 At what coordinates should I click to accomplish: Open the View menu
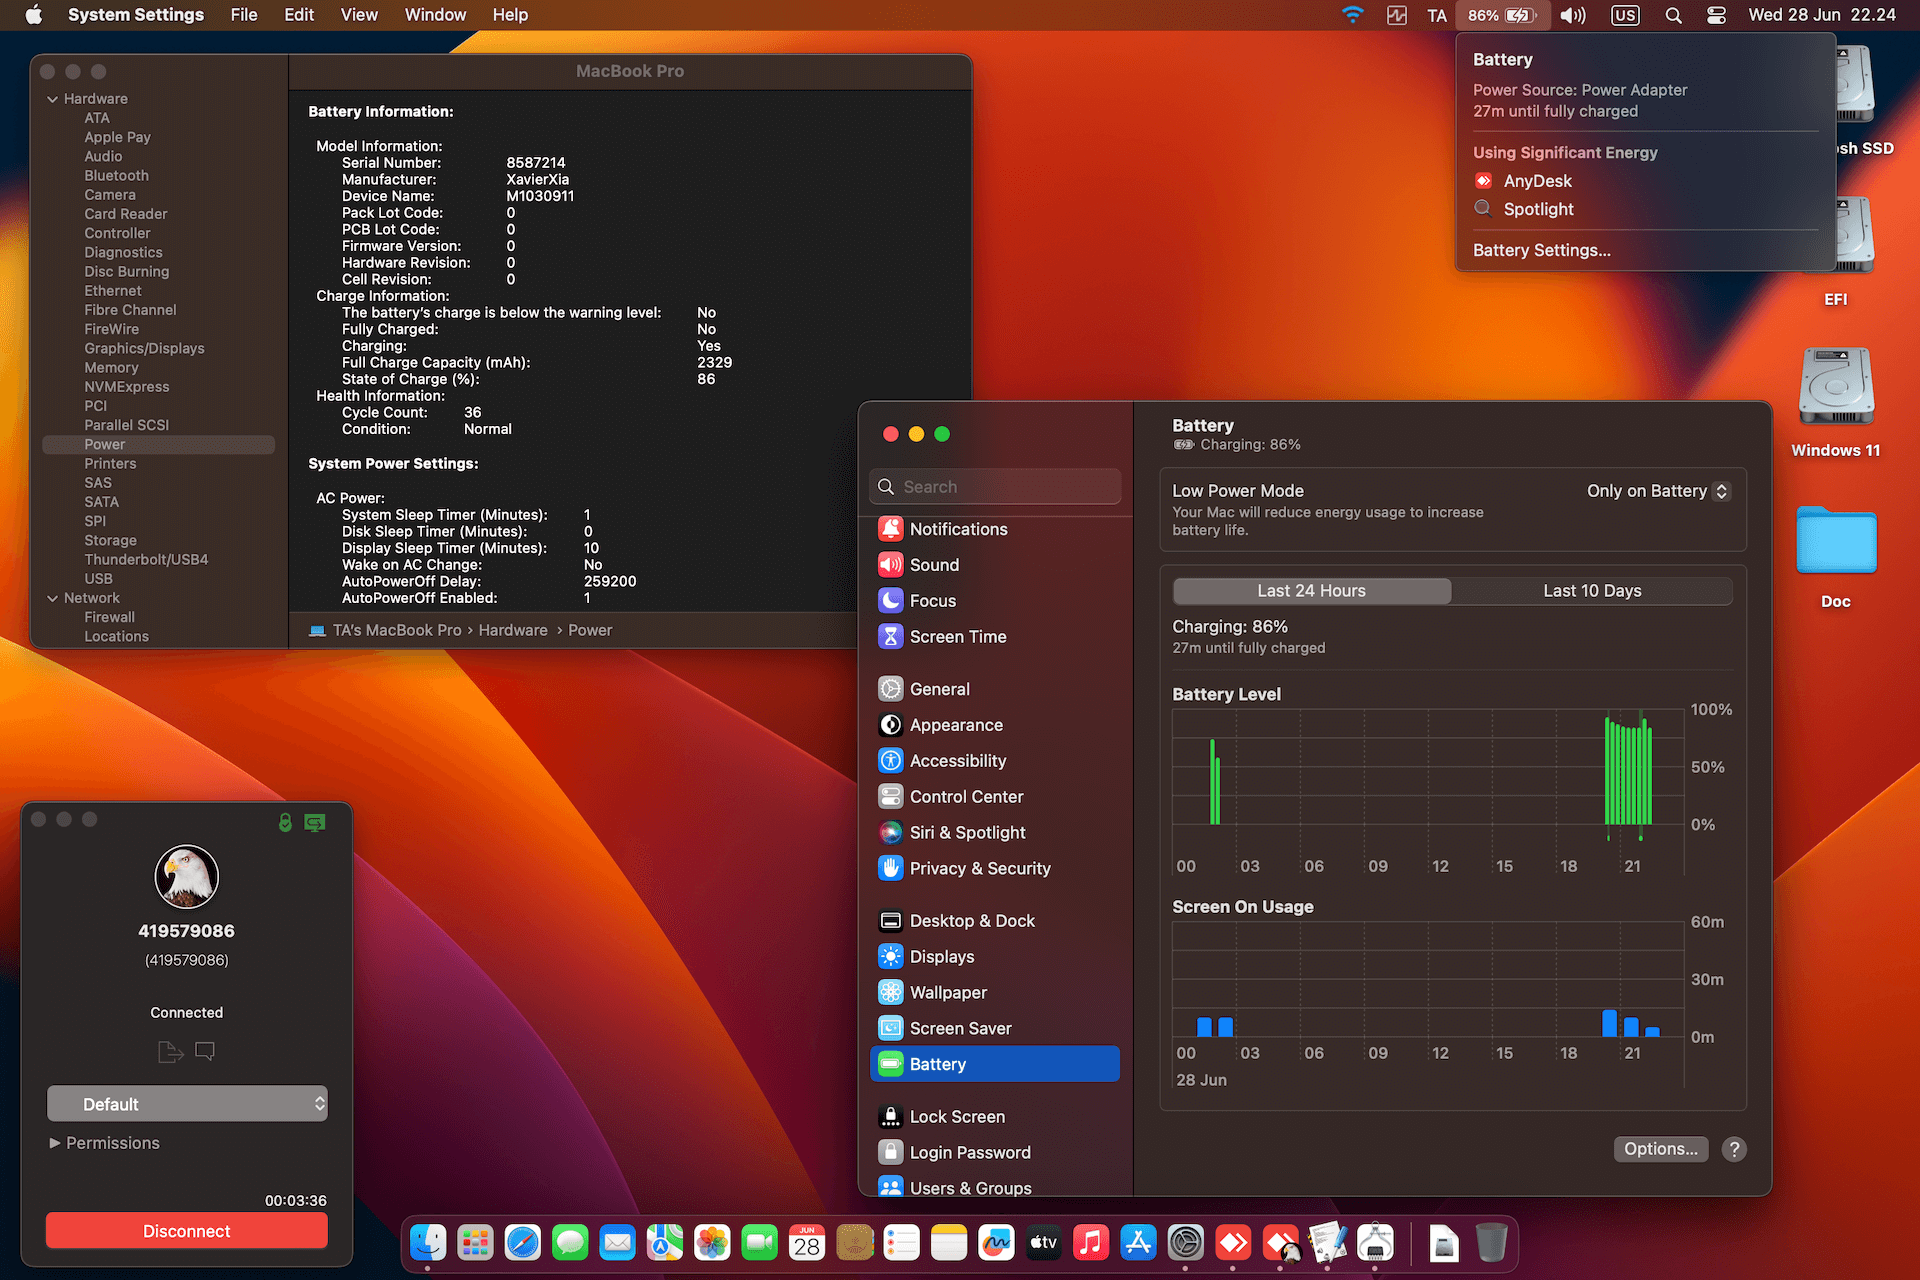(358, 15)
